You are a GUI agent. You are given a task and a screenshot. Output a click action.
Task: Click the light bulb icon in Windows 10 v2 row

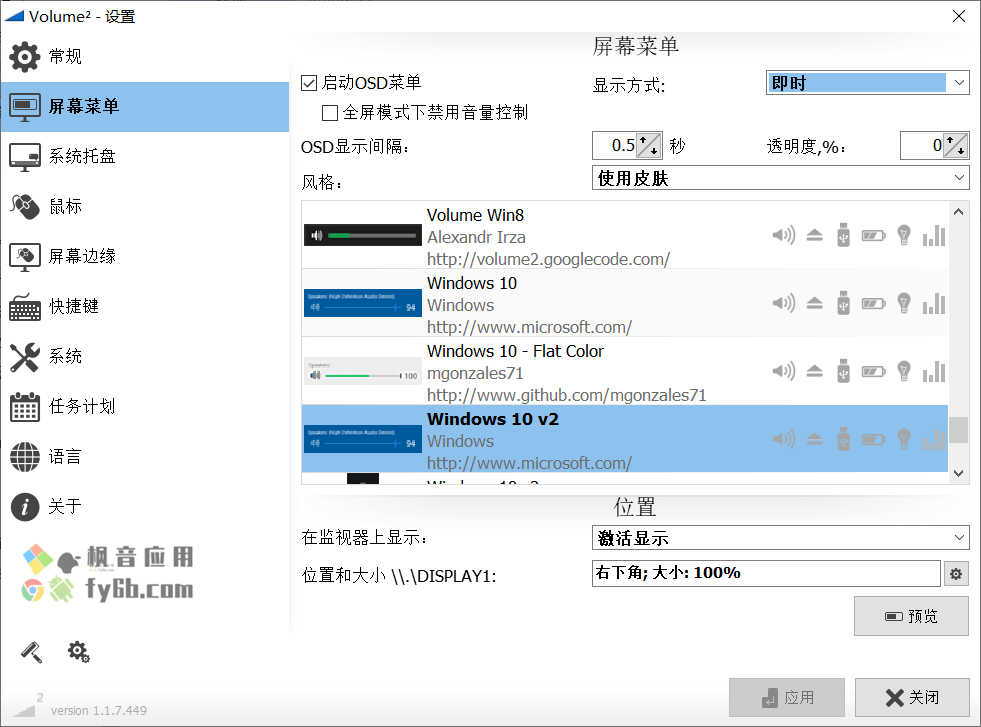[903, 439]
